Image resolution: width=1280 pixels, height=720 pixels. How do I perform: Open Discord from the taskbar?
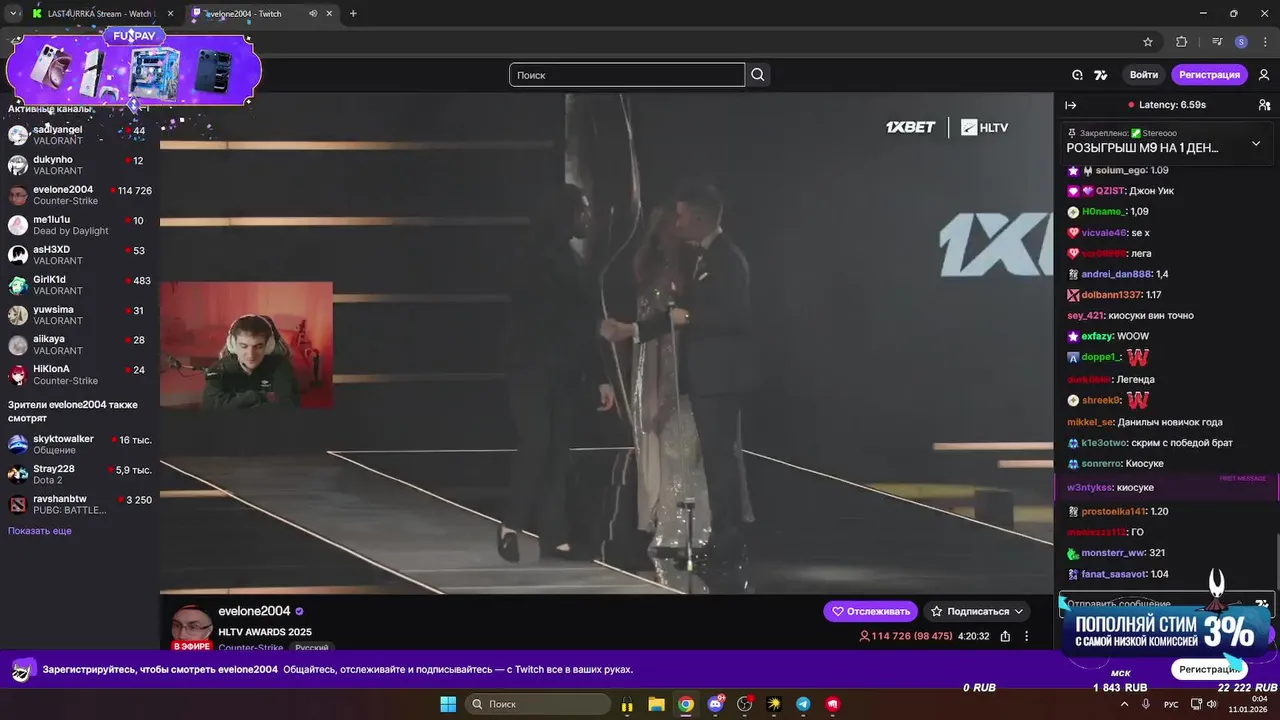pos(715,704)
